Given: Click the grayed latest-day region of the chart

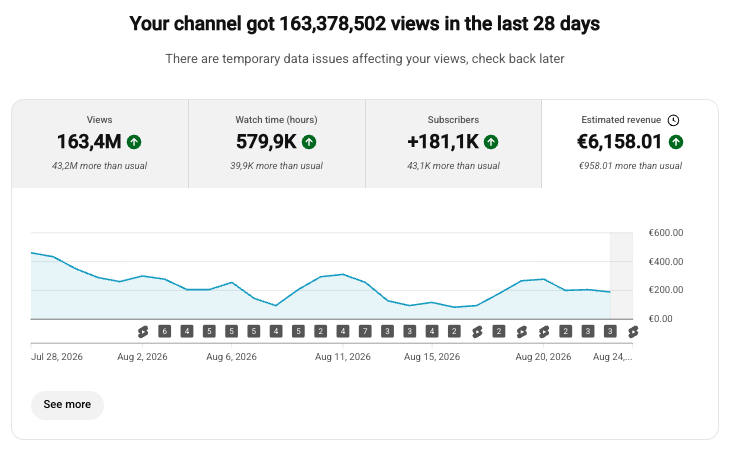Looking at the screenshot, I should click(621, 276).
